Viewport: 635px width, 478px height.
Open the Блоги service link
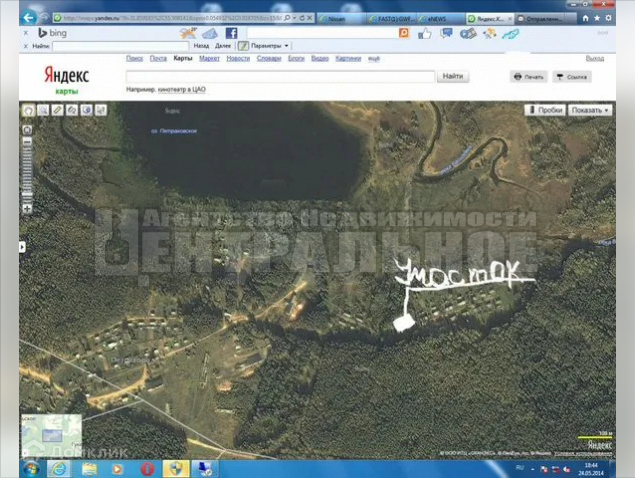coord(296,58)
